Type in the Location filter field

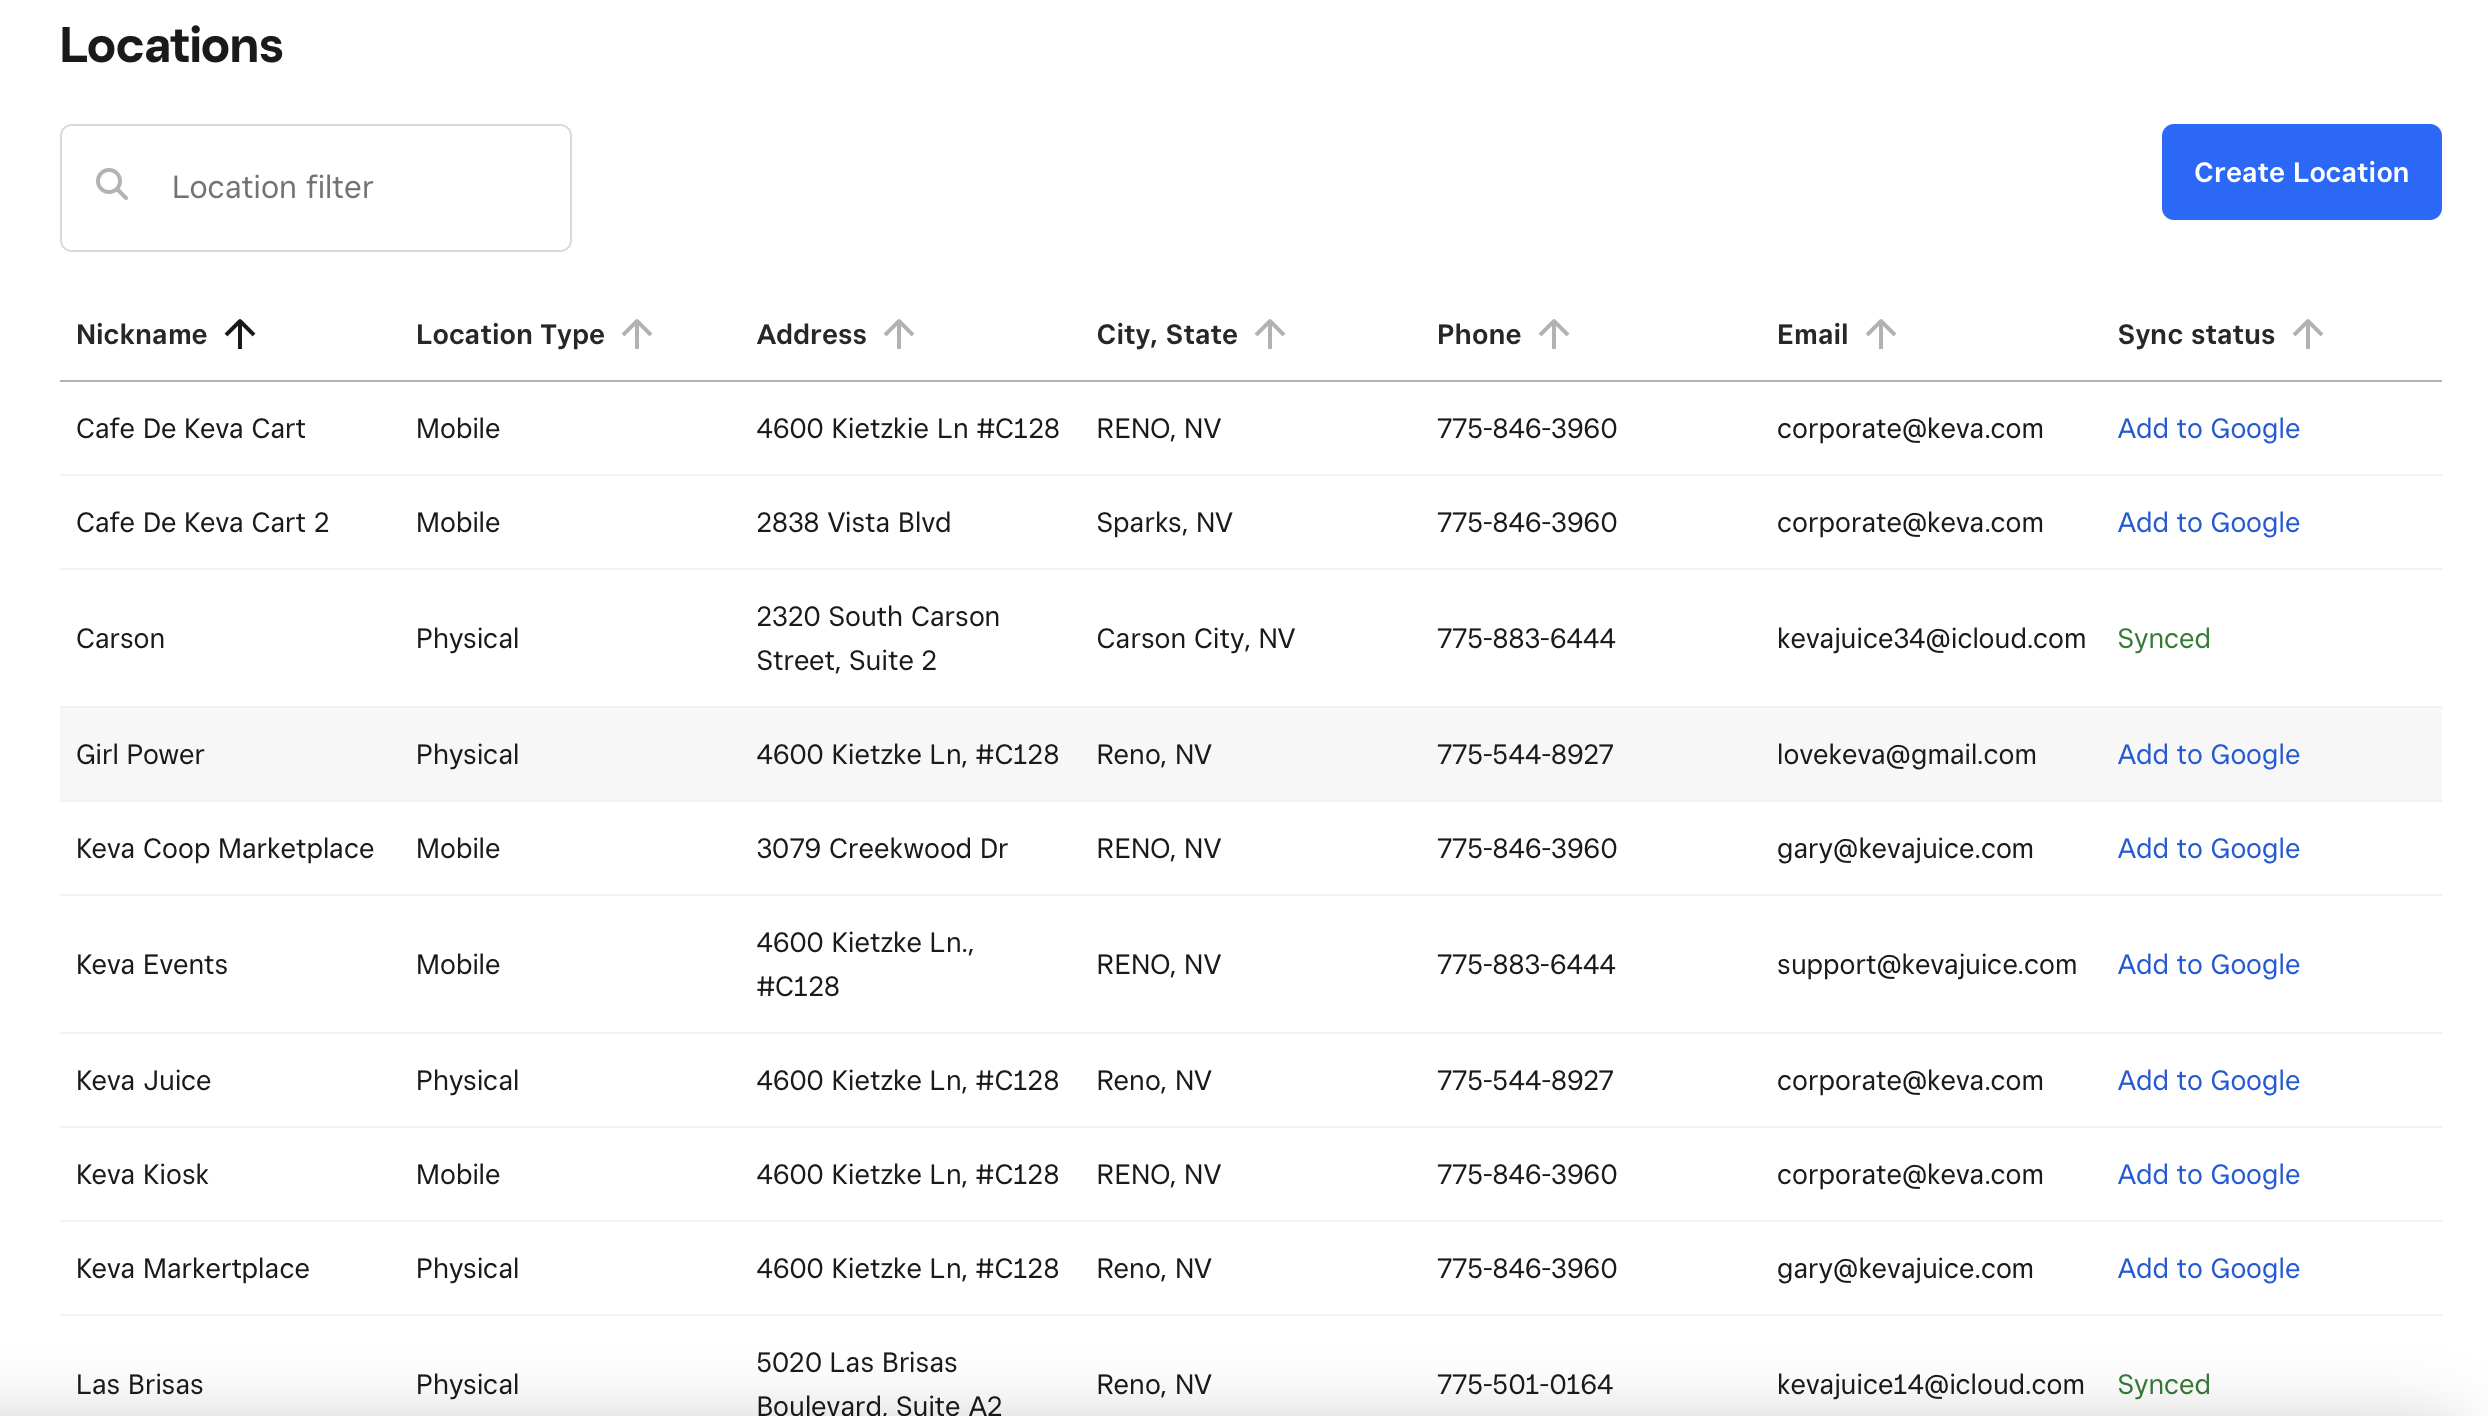(x=360, y=187)
